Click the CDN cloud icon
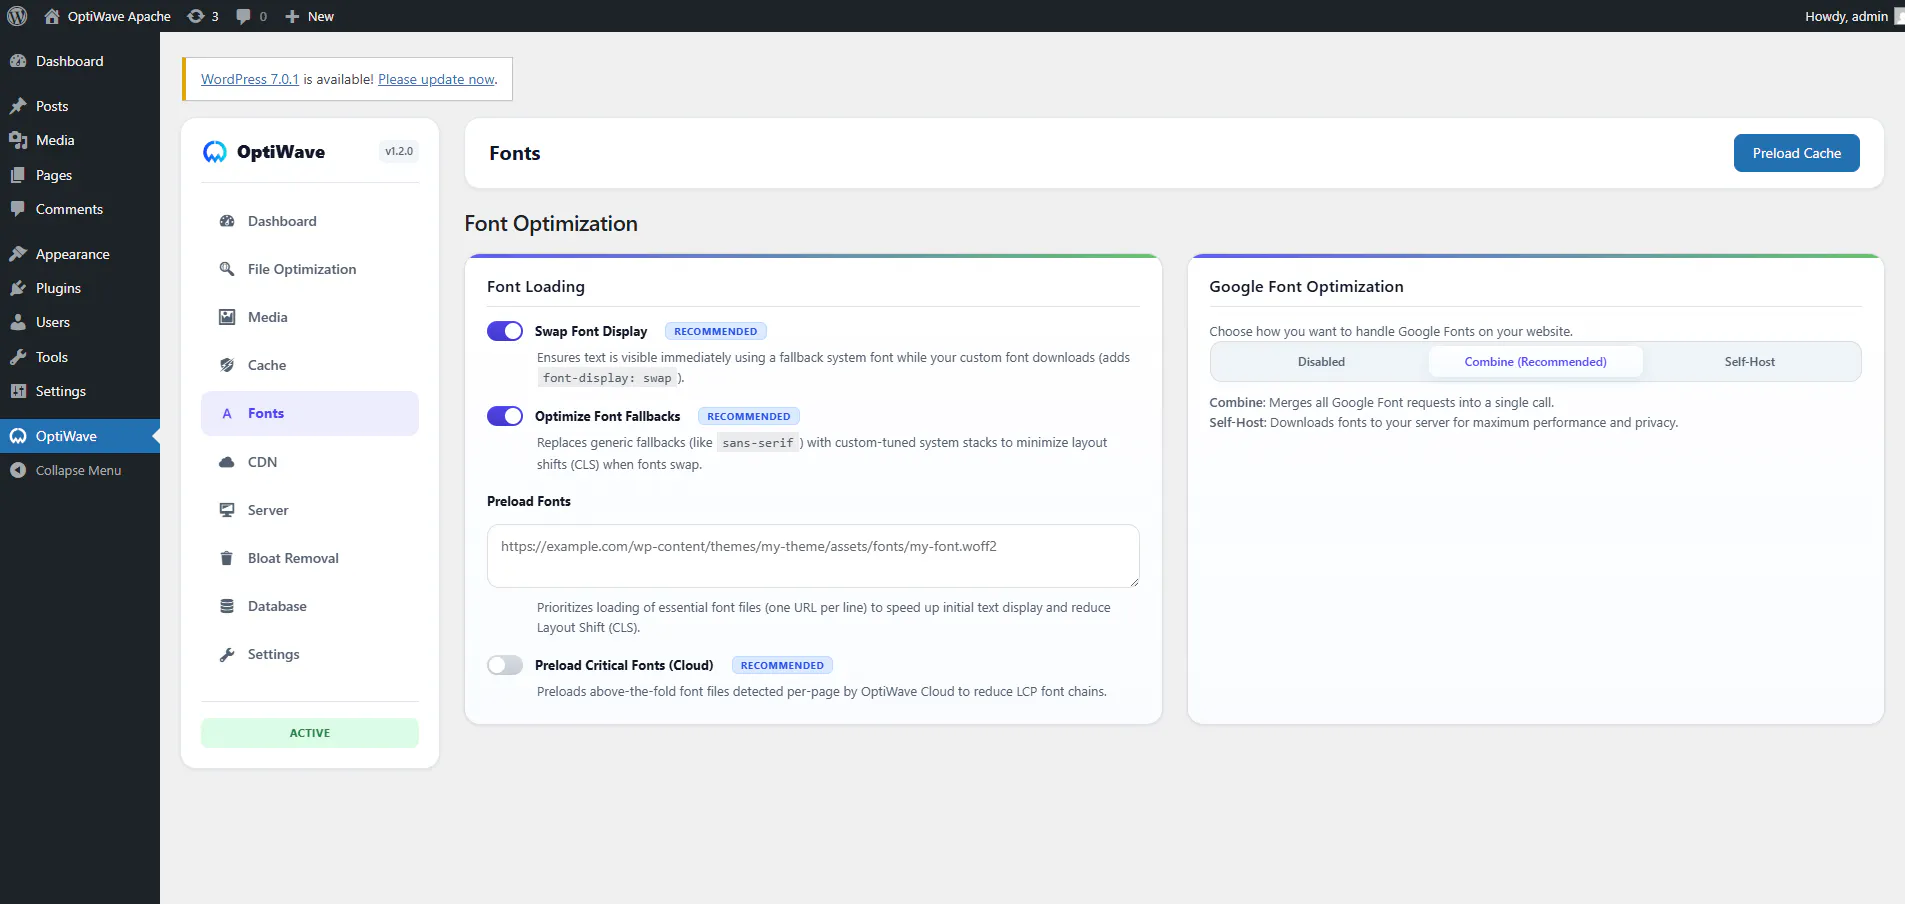 coord(227,462)
